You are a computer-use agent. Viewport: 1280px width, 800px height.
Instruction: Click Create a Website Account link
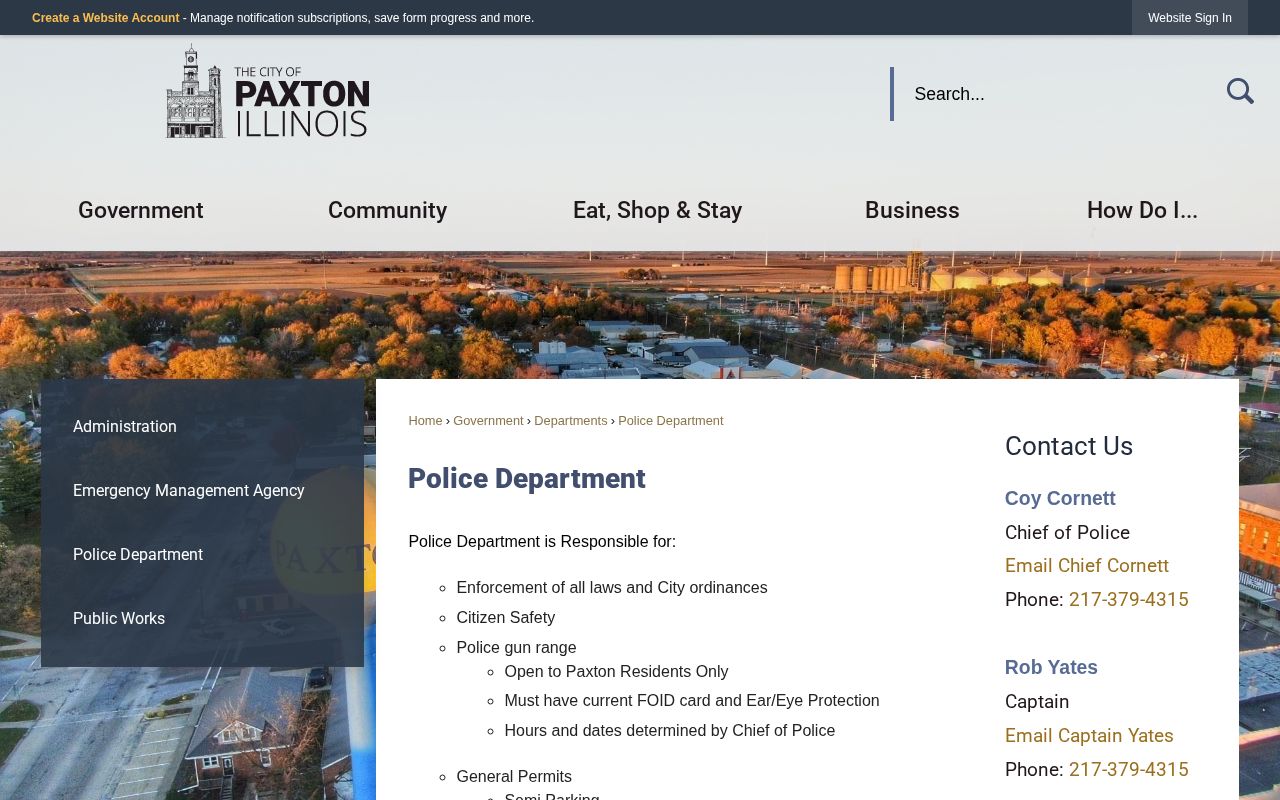click(x=106, y=18)
